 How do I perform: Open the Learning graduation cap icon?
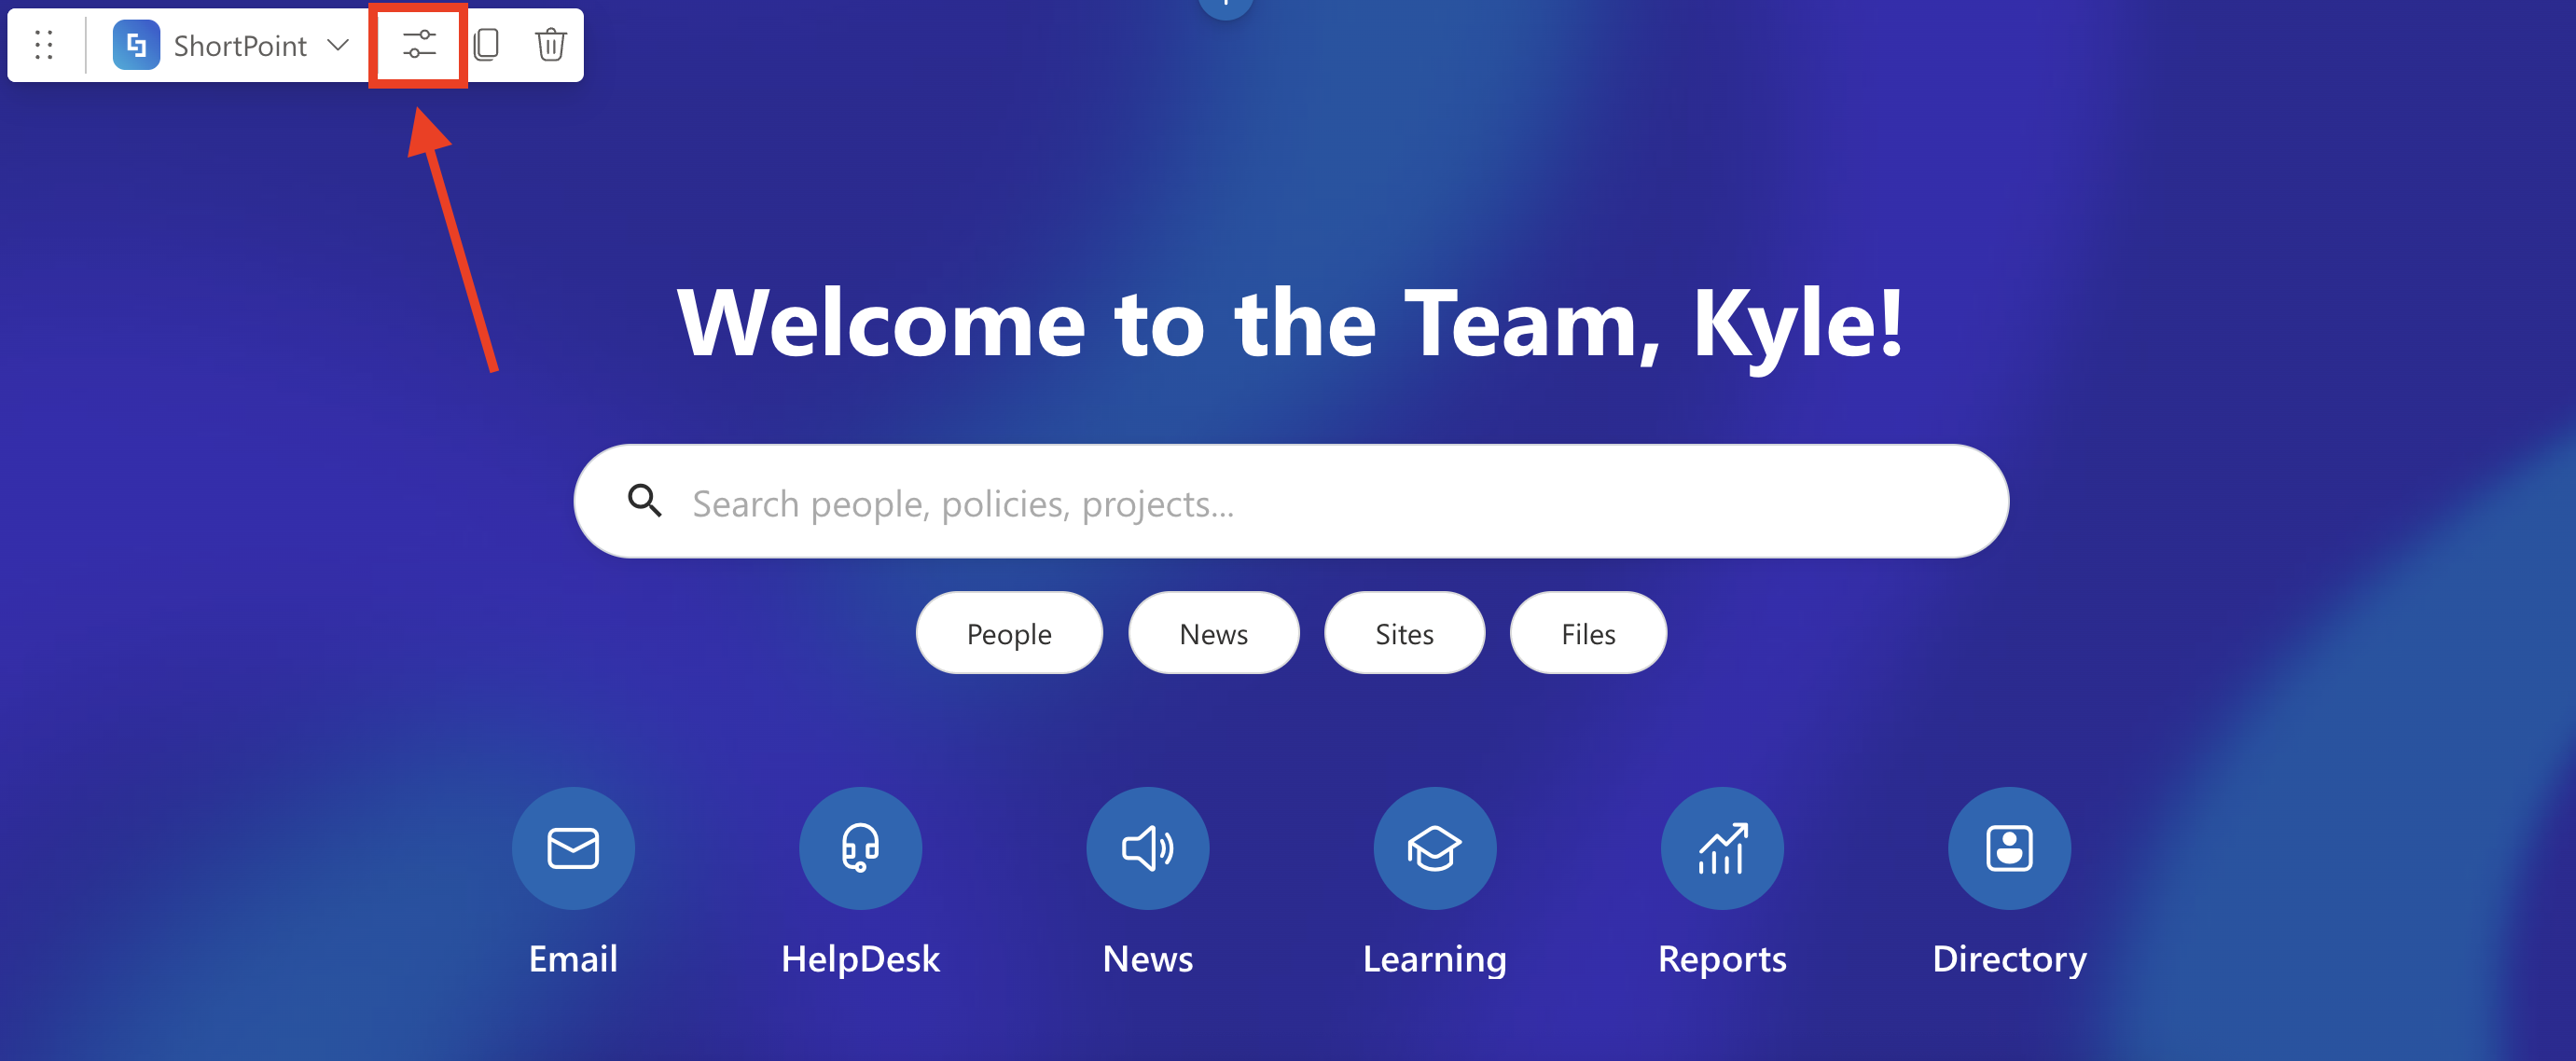pos(1434,848)
